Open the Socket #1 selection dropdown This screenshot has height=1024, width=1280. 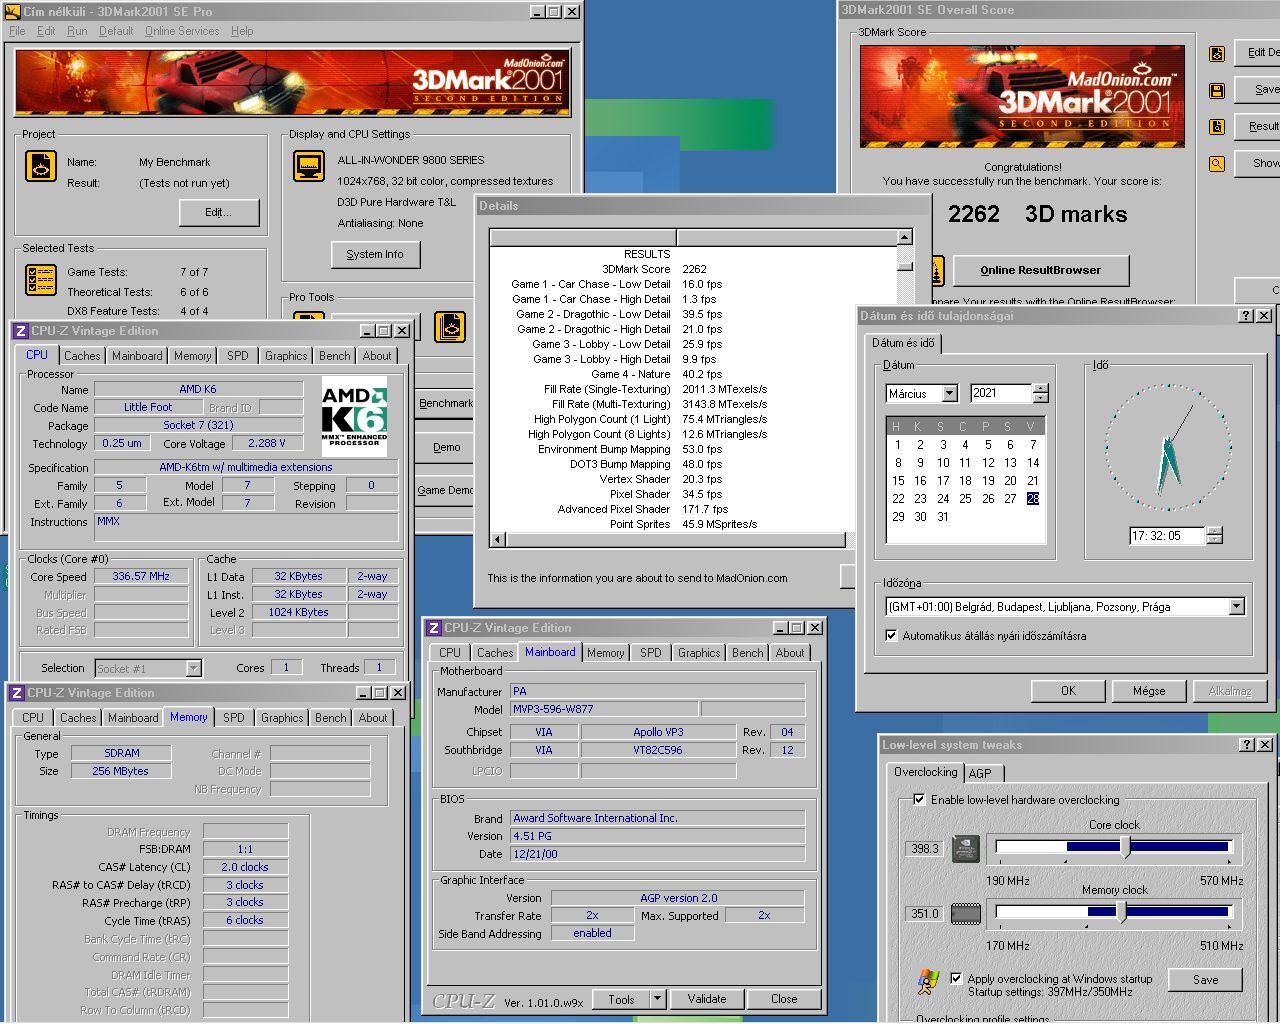(x=194, y=669)
